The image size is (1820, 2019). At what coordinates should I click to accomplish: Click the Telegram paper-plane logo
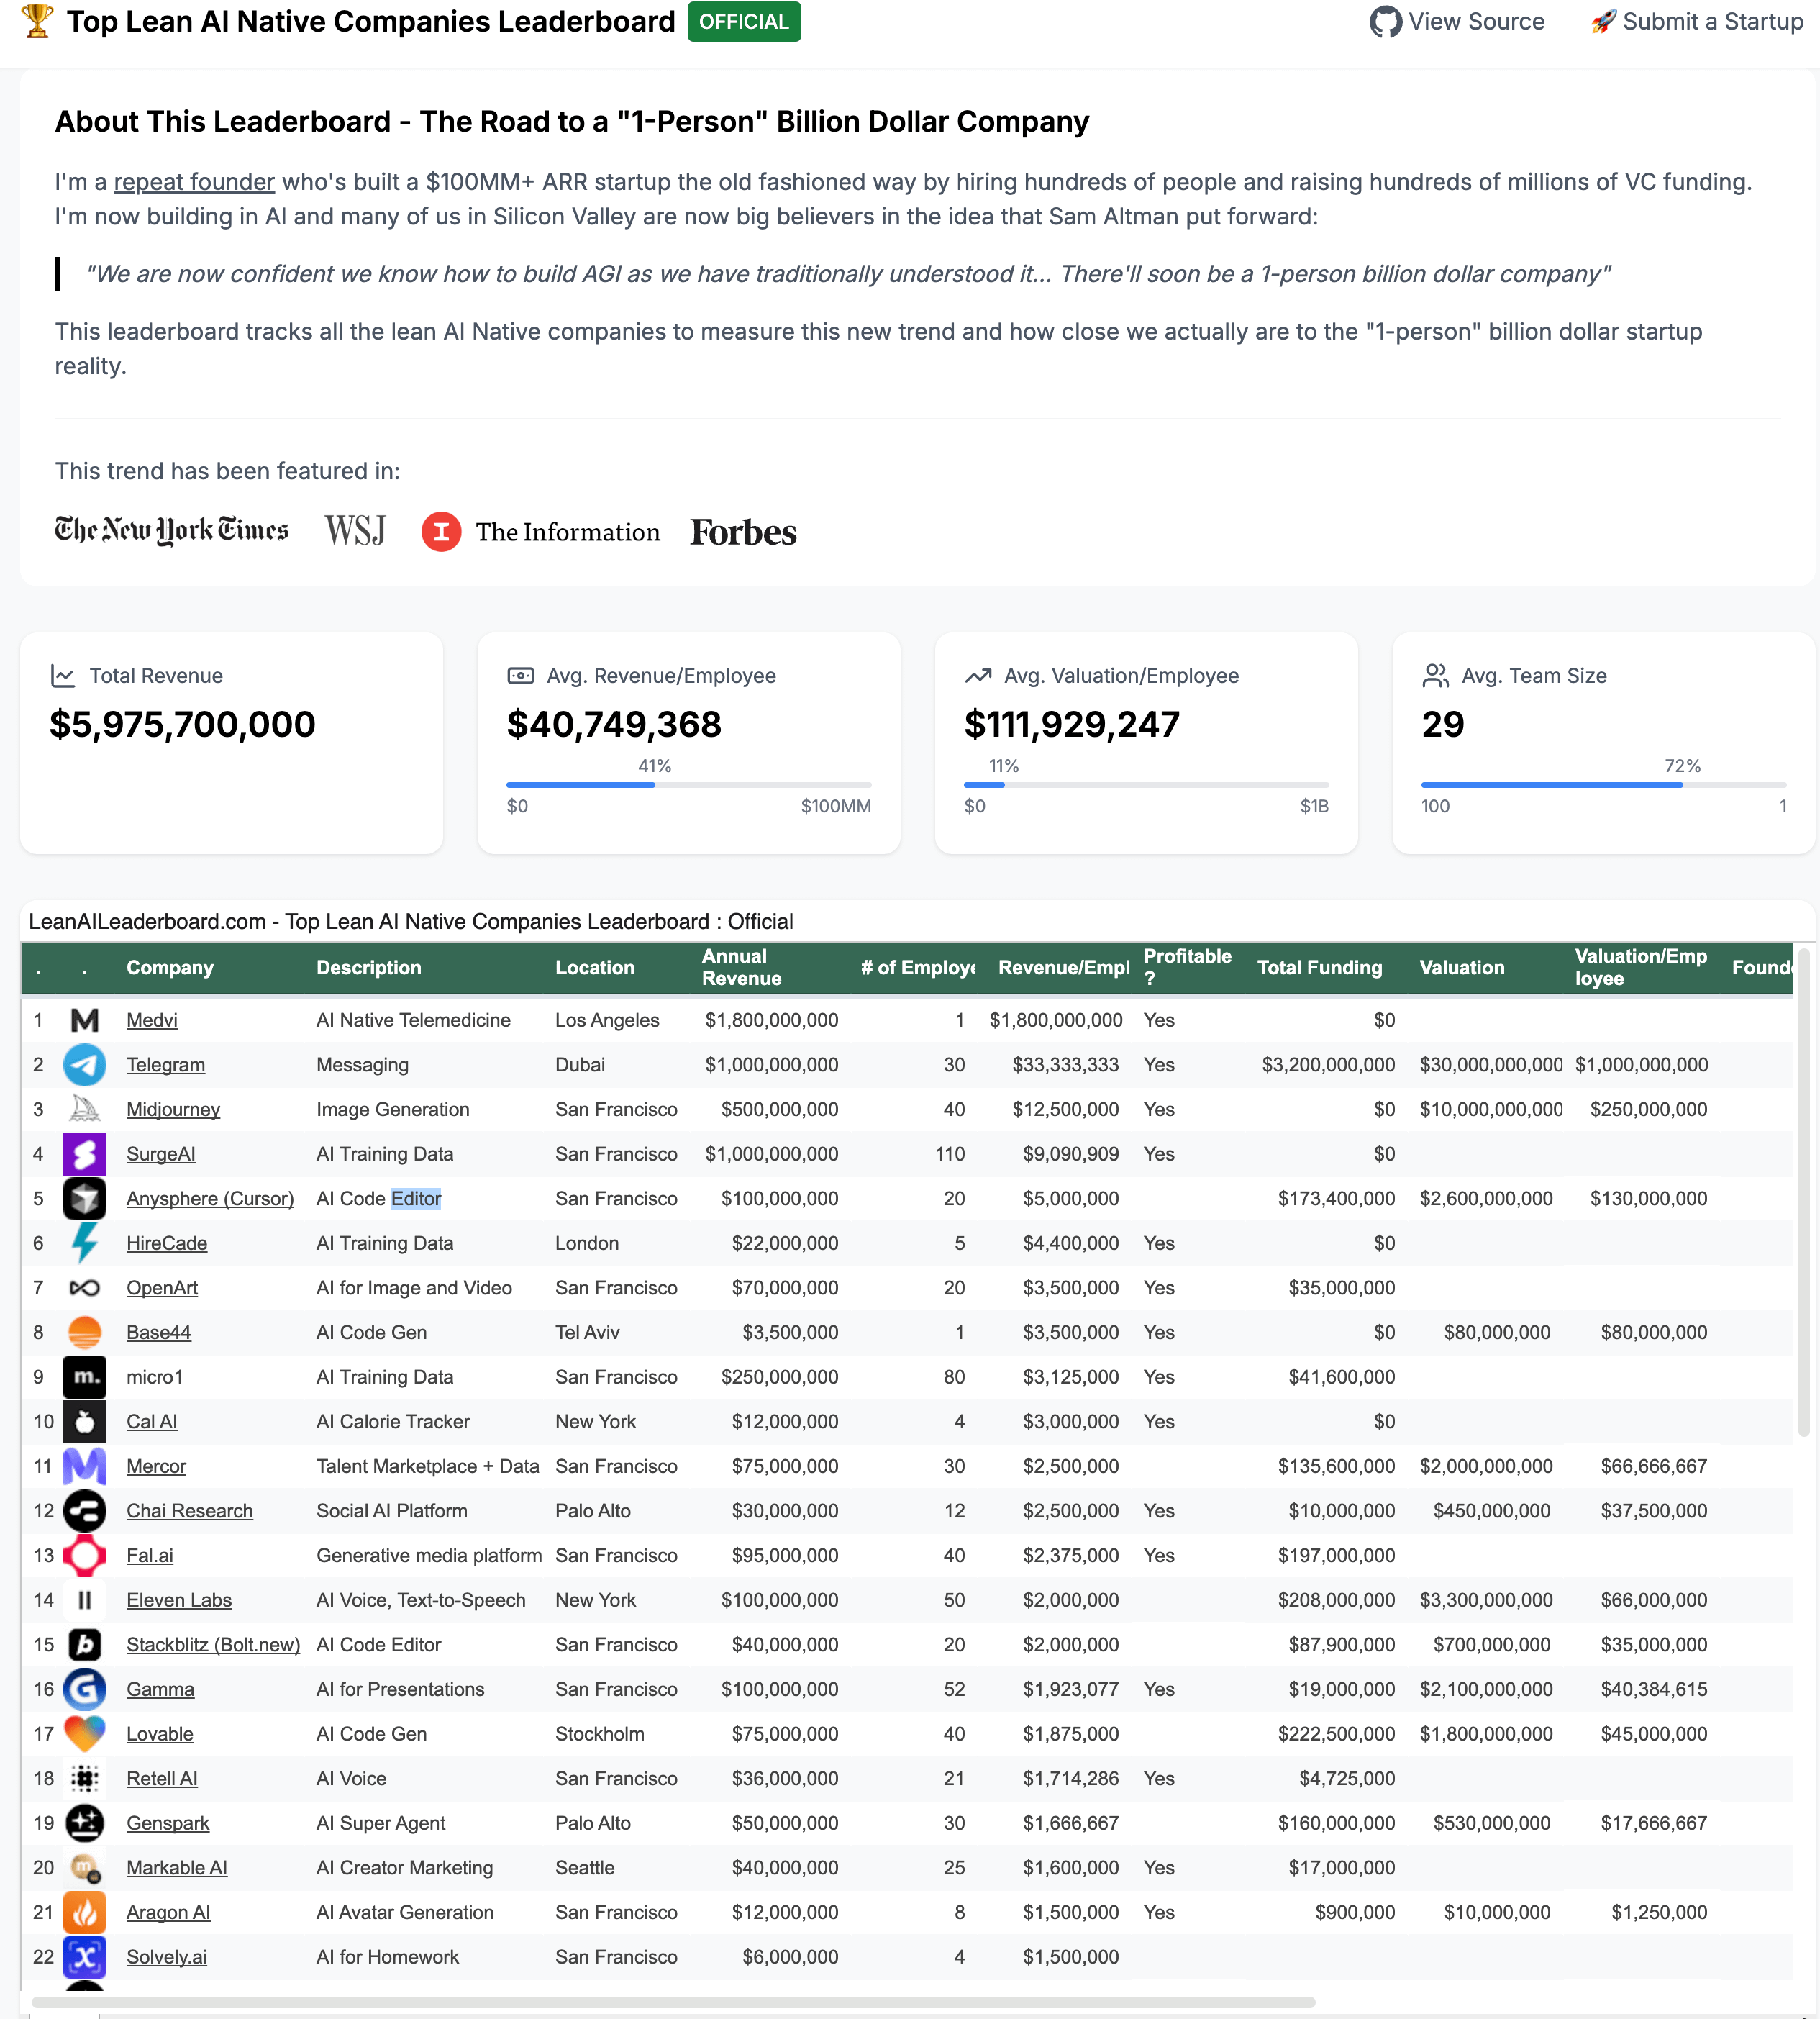pyautogui.click(x=85, y=1065)
